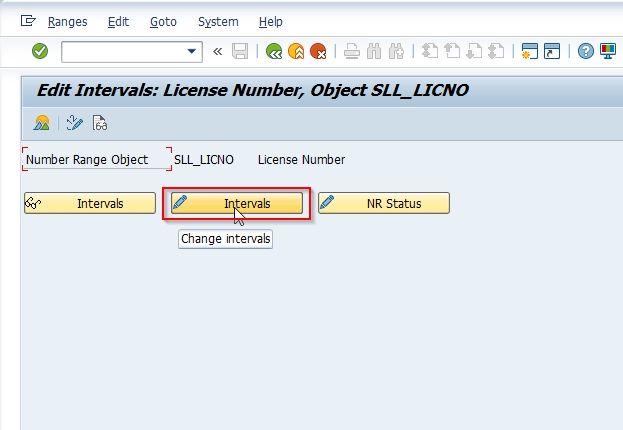Click the display glasses document icon

(99, 123)
